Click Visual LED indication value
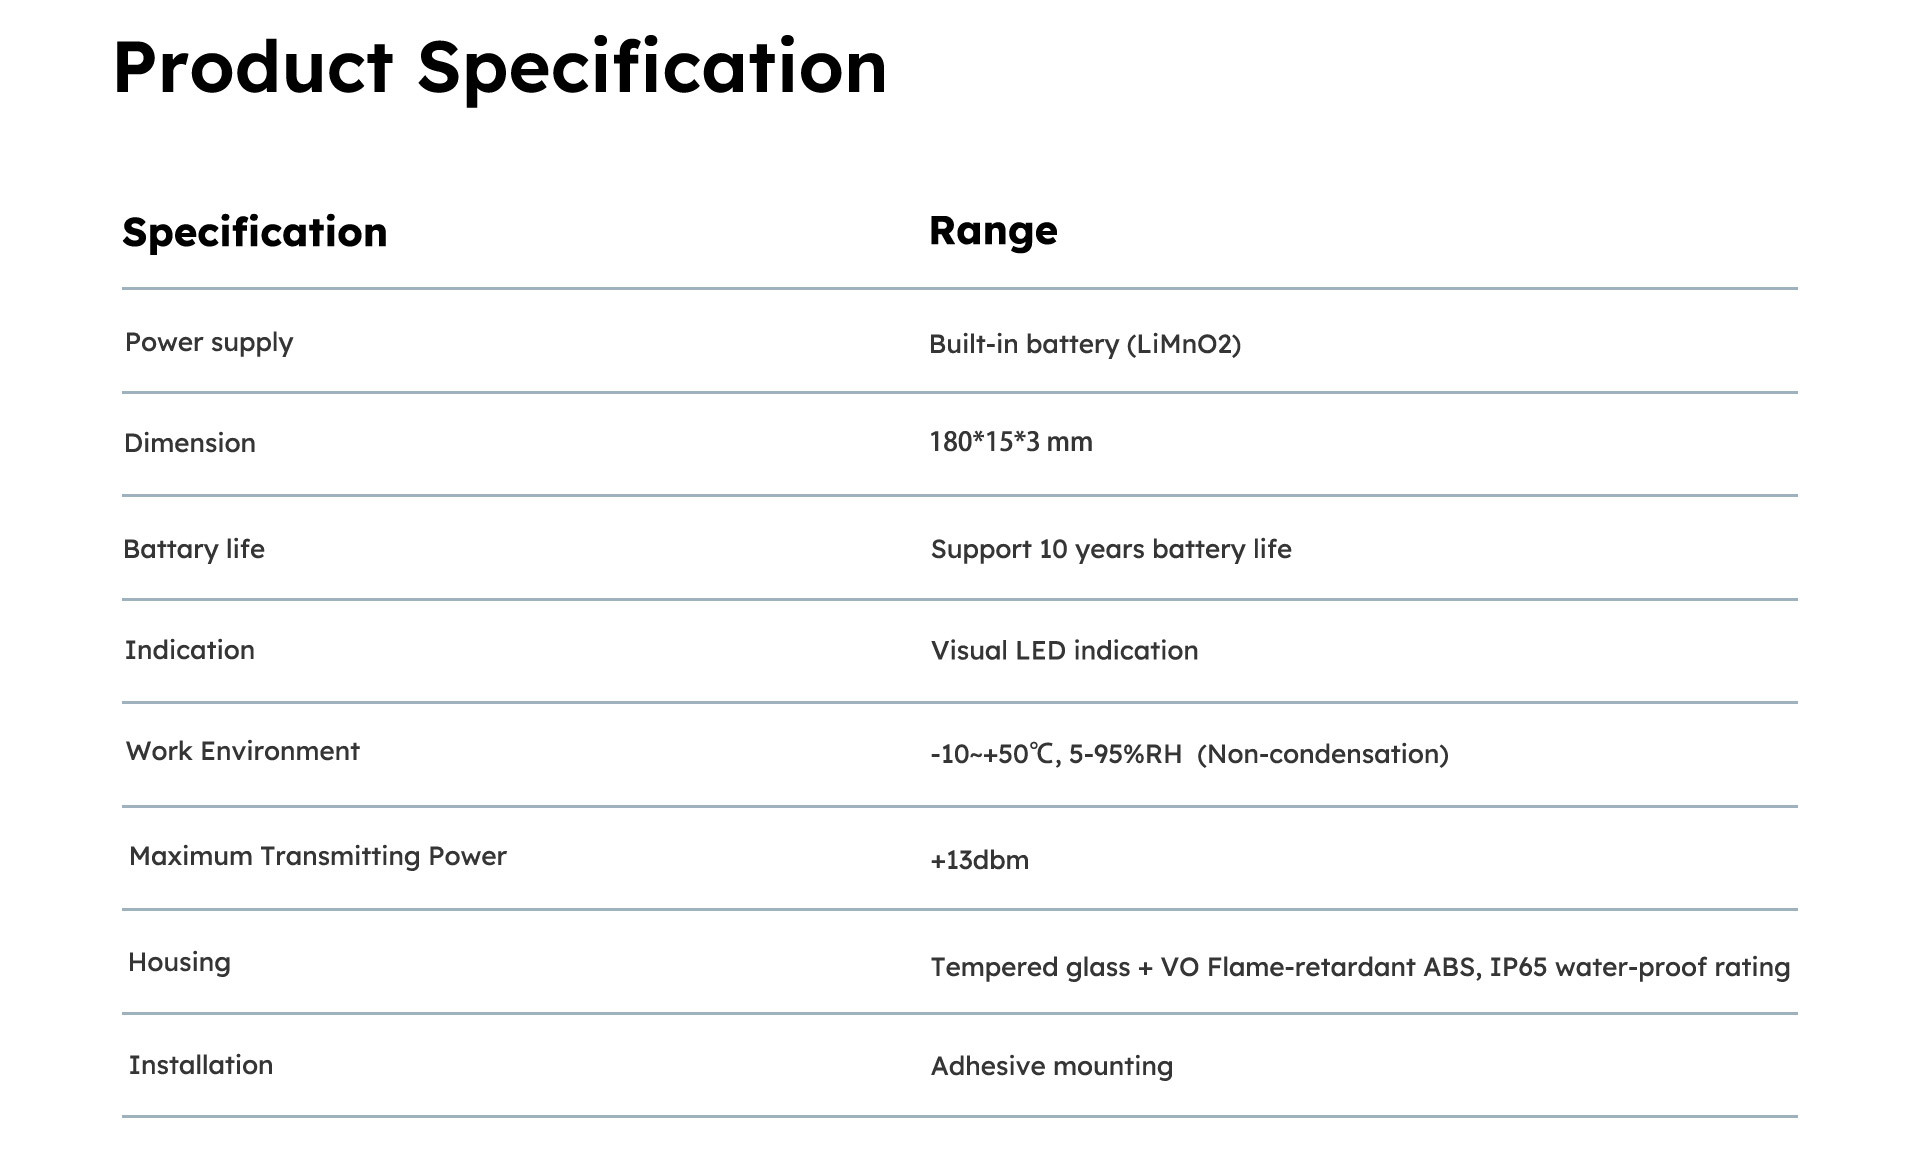The image size is (1920, 1161). point(1064,651)
